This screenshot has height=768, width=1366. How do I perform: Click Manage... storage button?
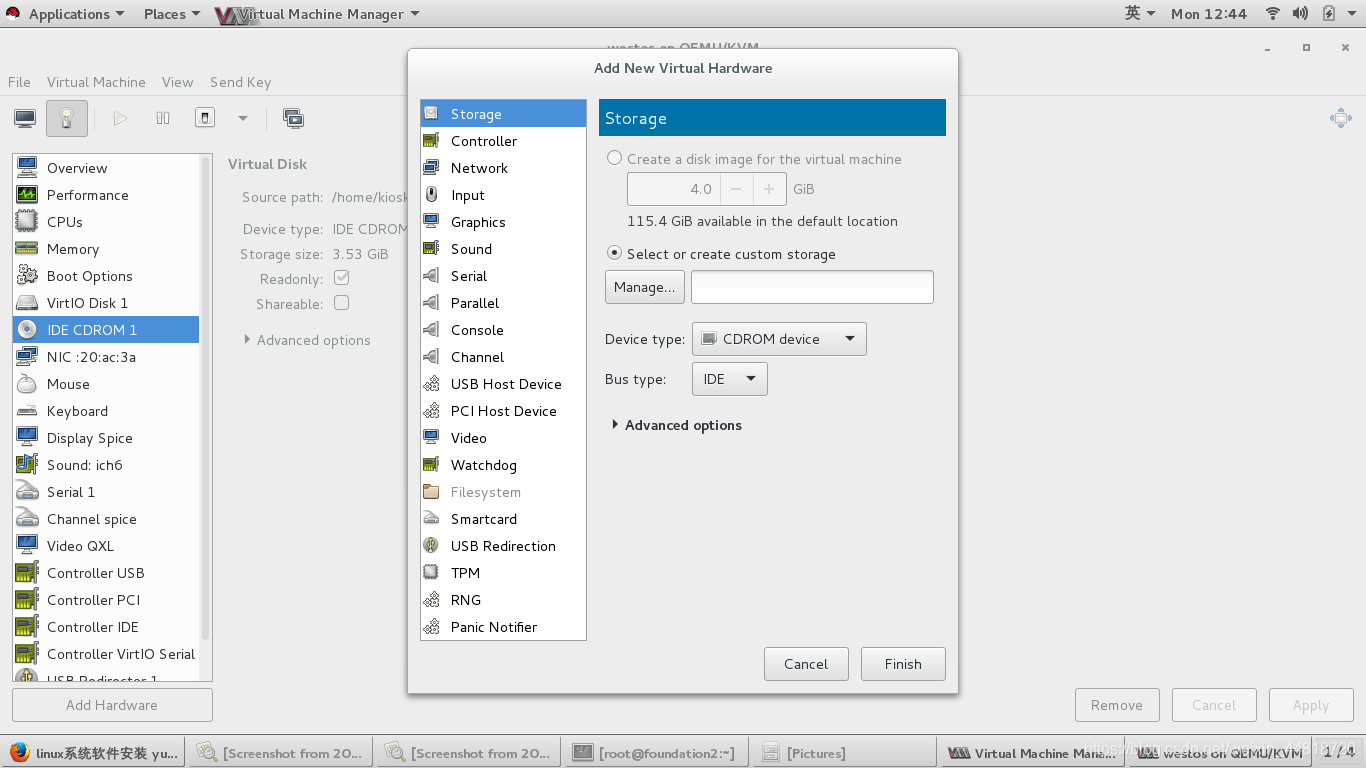click(x=645, y=287)
